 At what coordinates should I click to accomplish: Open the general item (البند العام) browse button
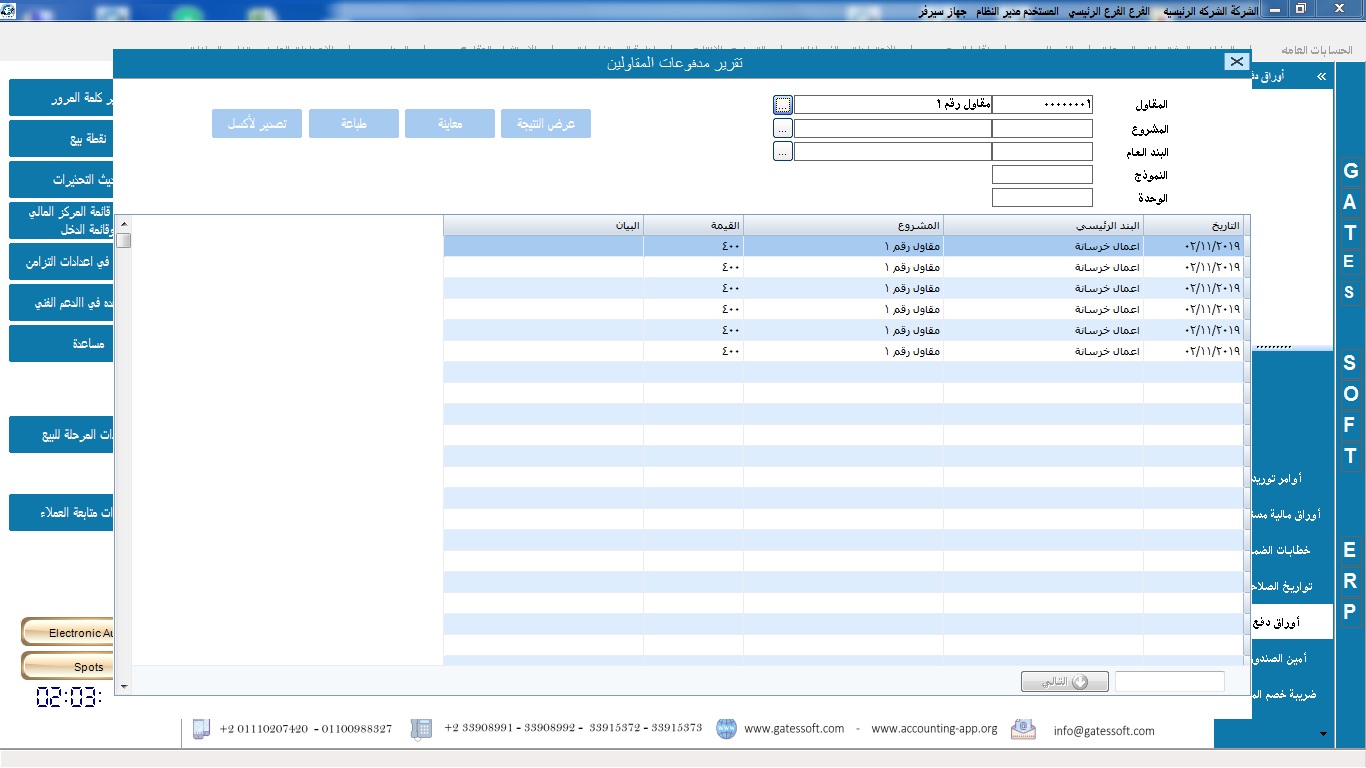pos(783,152)
